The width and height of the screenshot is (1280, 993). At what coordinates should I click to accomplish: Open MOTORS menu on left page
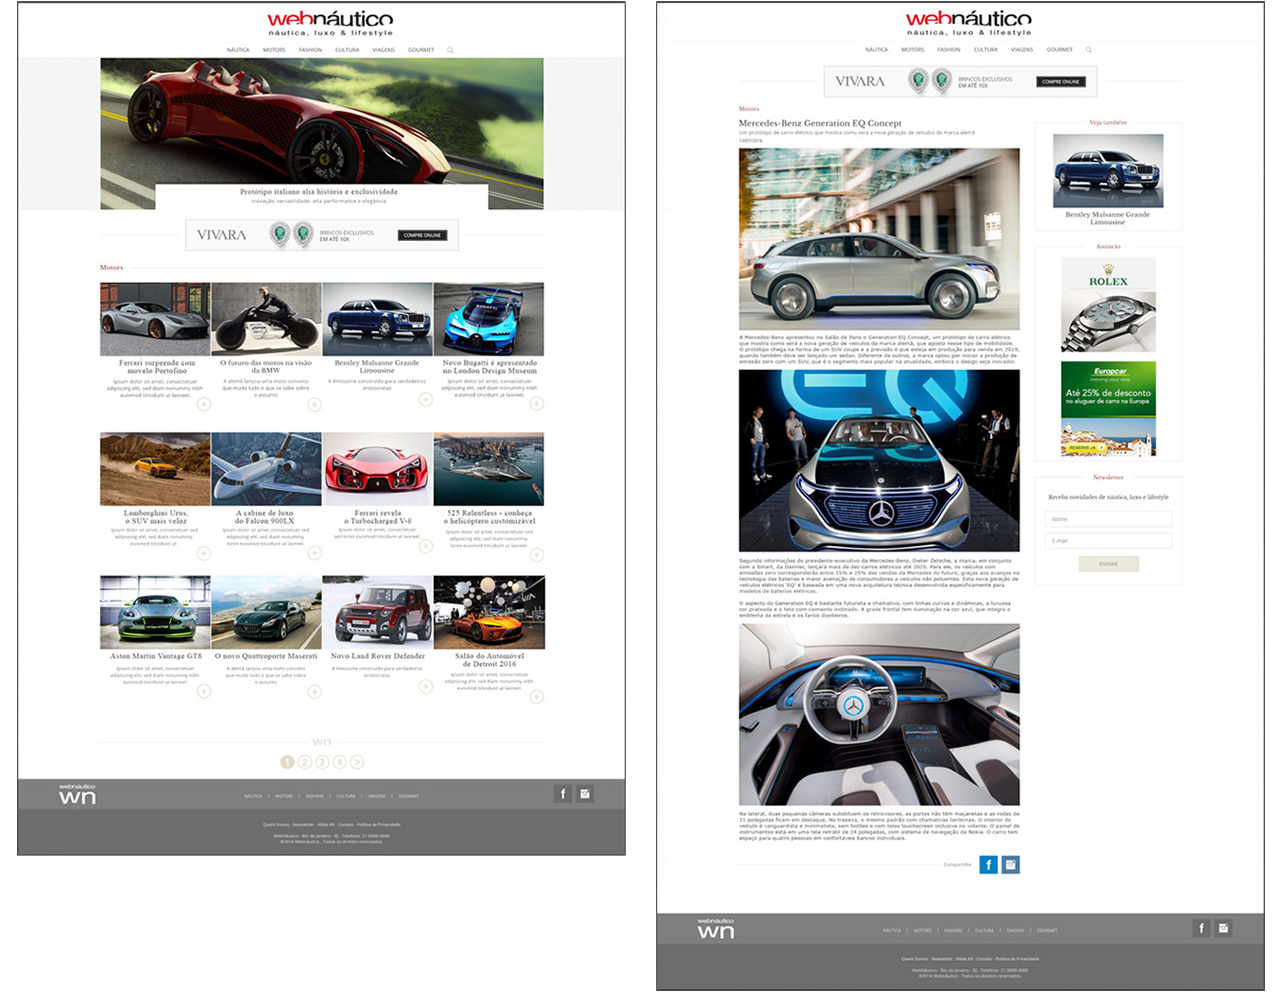pyautogui.click(x=274, y=50)
